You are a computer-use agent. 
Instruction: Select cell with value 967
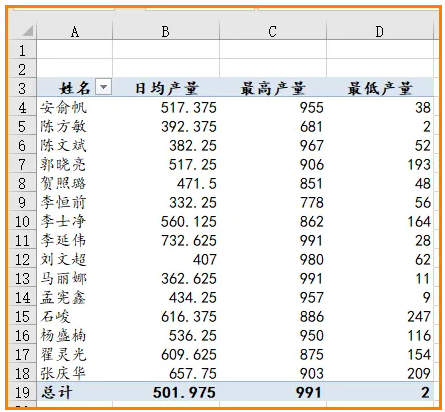click(273, 145)
